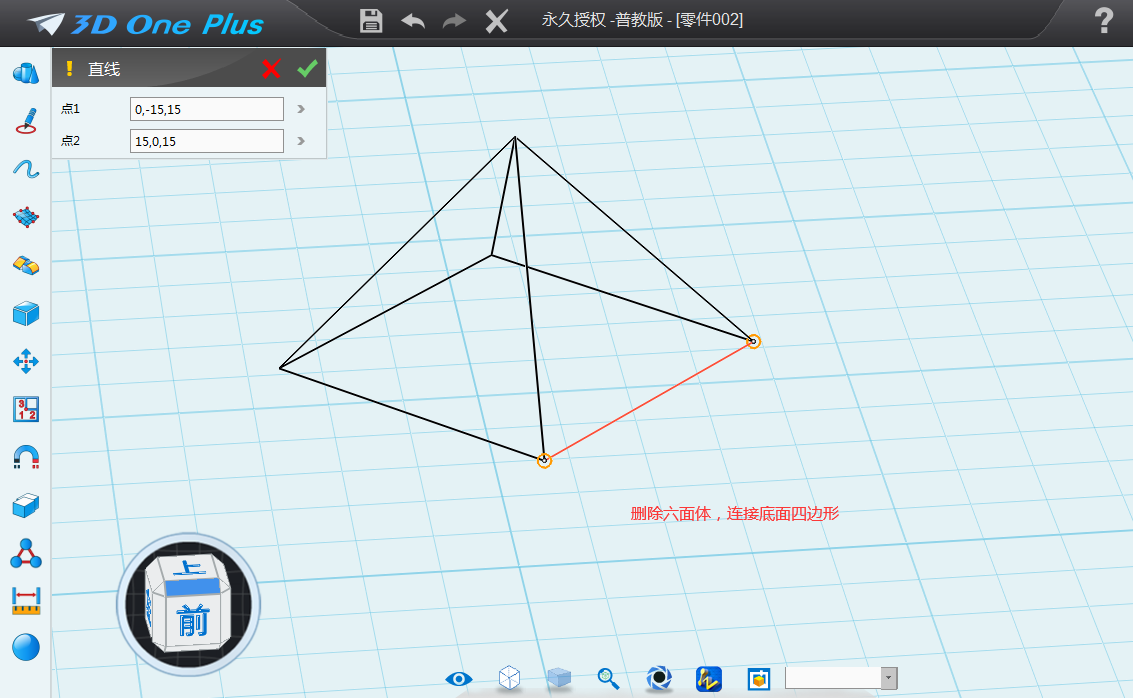Click the yellow warning mark beside 直线
1133x698 pixels.
[69, 69]
